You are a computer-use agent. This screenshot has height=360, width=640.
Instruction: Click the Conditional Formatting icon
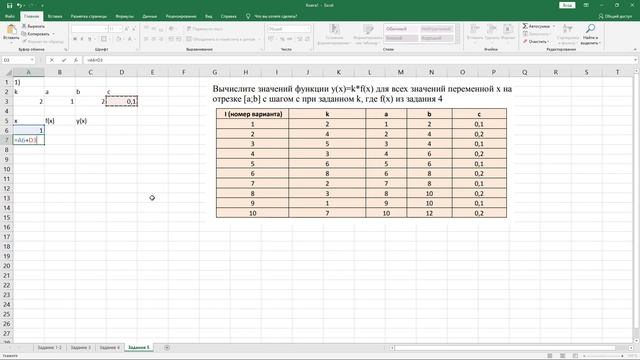click(x=334, y=29)
